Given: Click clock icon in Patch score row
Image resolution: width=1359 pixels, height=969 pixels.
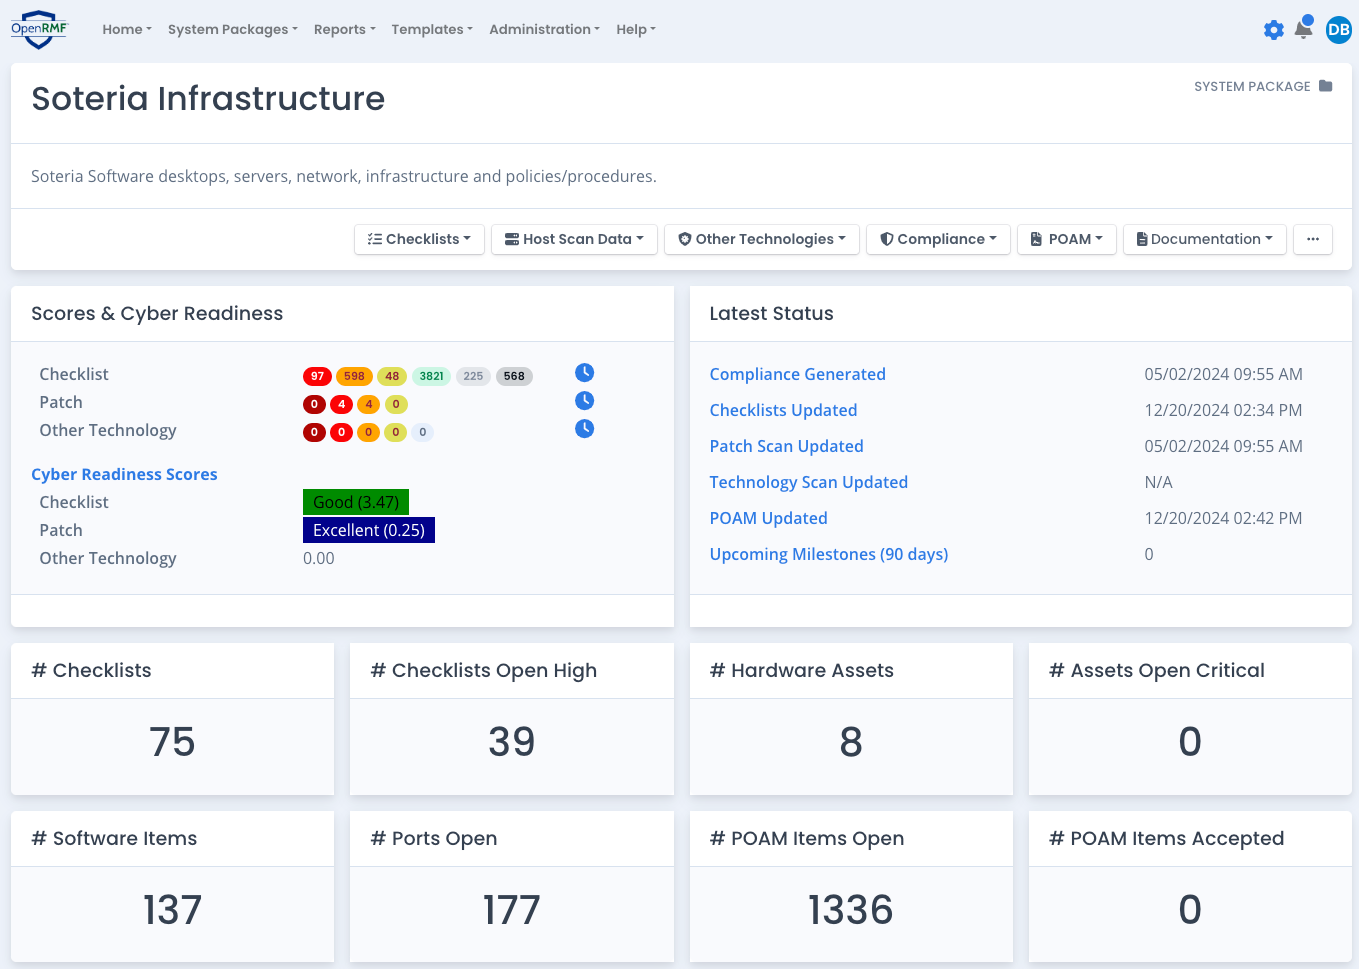Looking at the screenshot, I should pyautogui.click(x=585, y=400).
